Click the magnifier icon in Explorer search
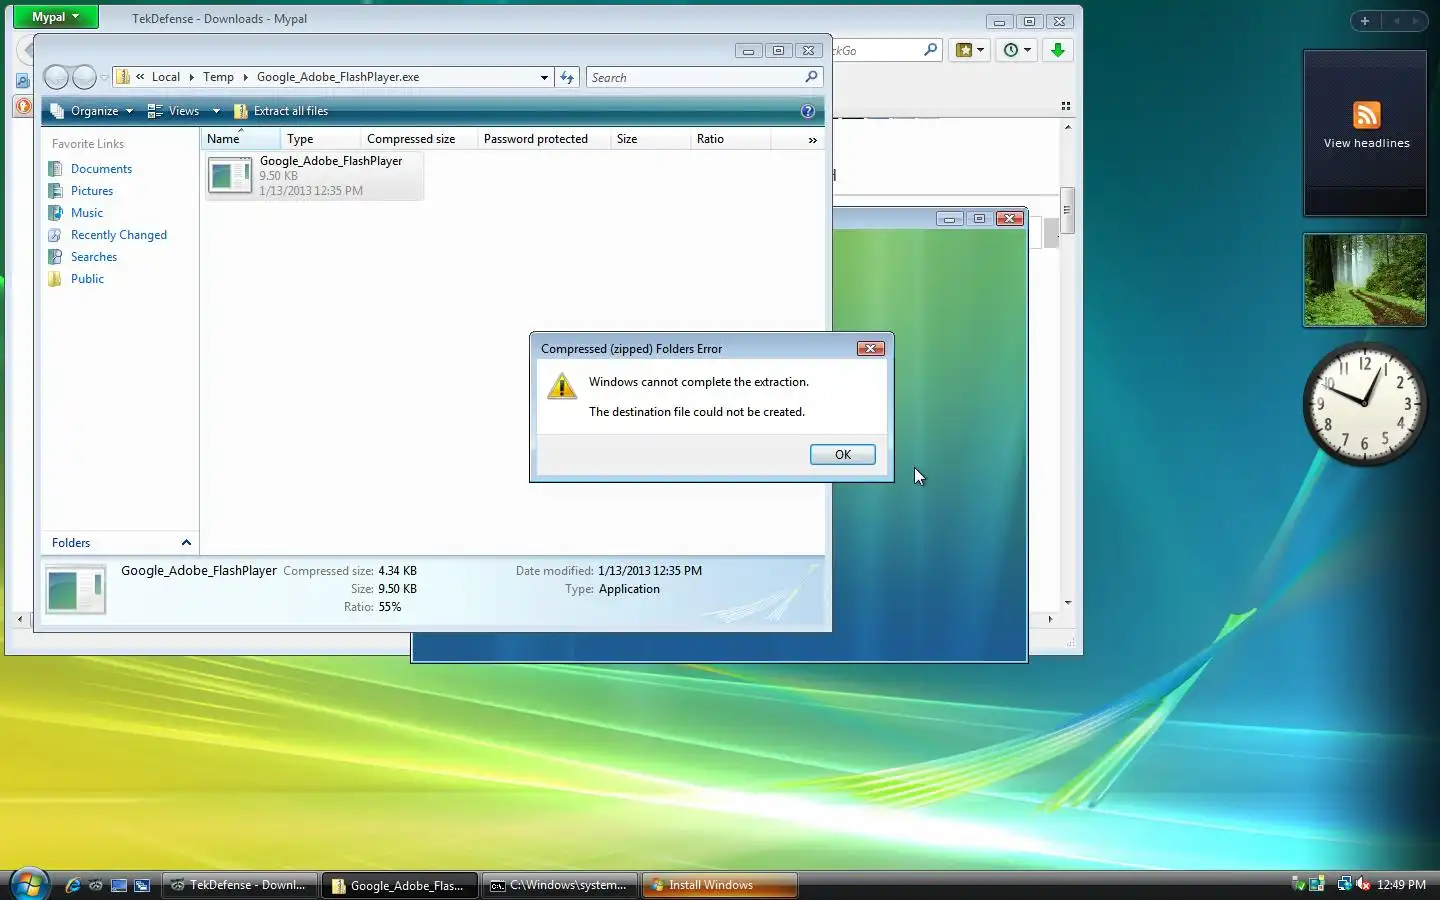The height and width of the screenshot is (900, 1440). pyautogui.click(x=811, y=77)
